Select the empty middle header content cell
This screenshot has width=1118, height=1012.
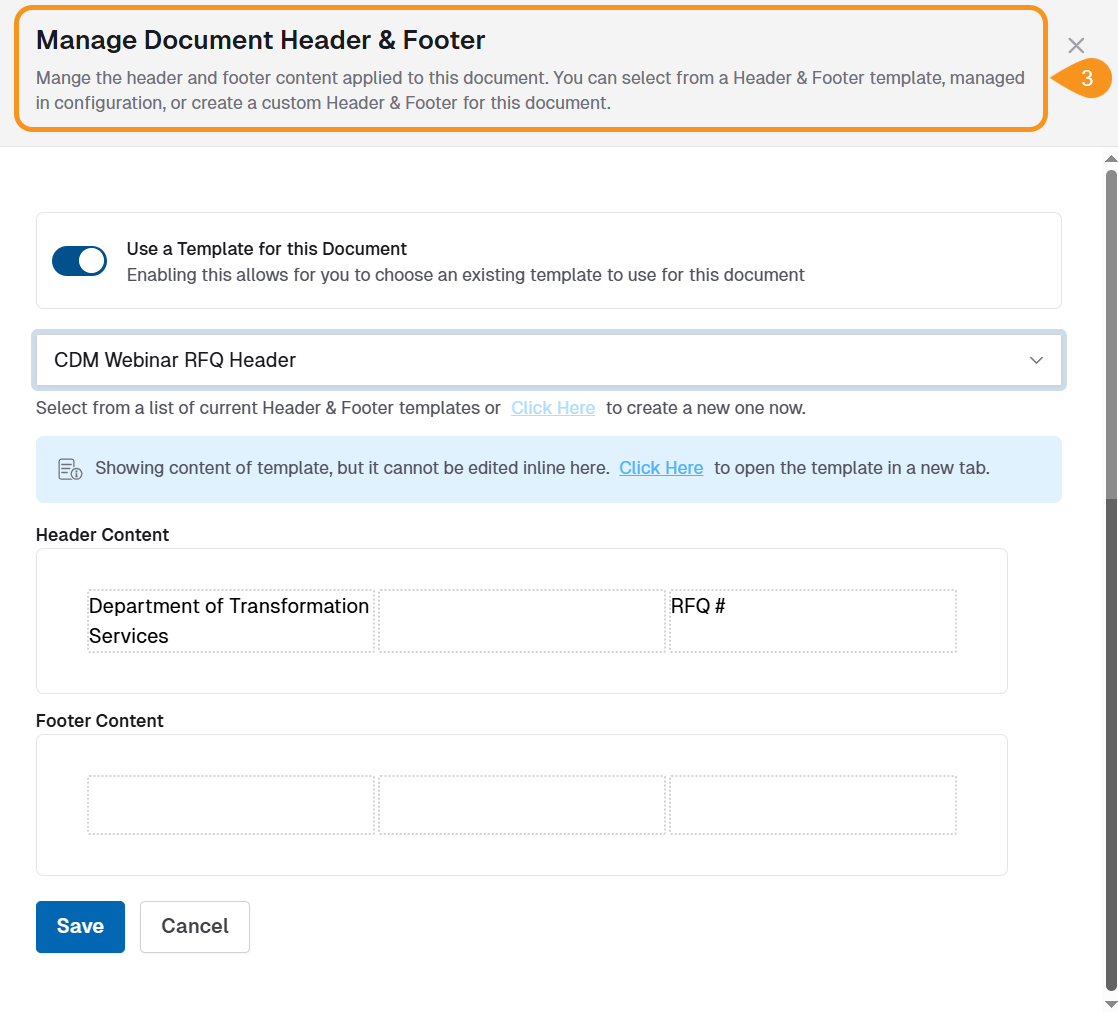tap(522, 621)
